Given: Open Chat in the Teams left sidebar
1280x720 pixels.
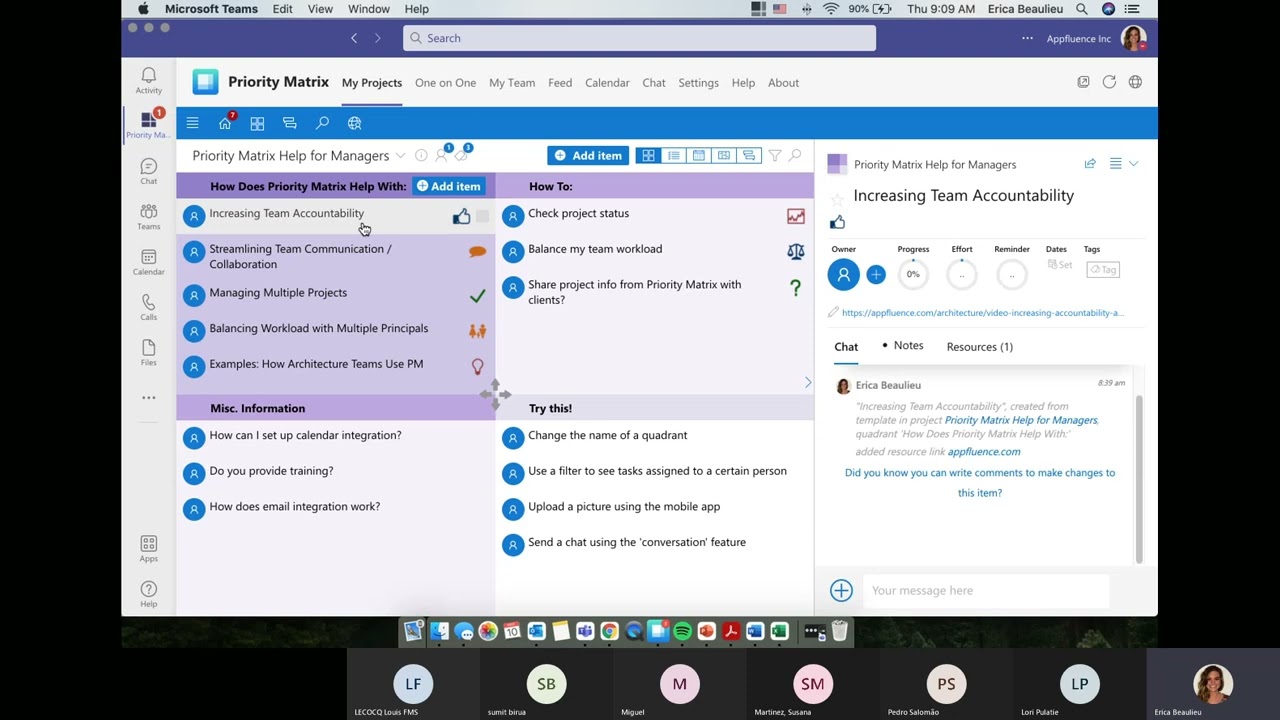Looking at the screenshot, I should (x=148, y=171).
